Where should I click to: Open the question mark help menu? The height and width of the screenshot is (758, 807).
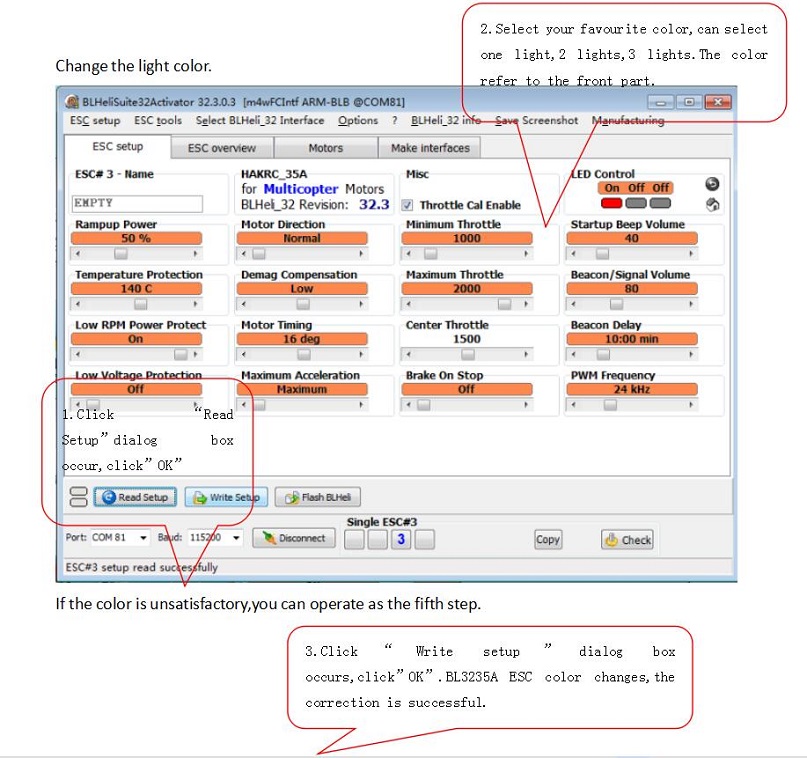[x=394, y=120]
